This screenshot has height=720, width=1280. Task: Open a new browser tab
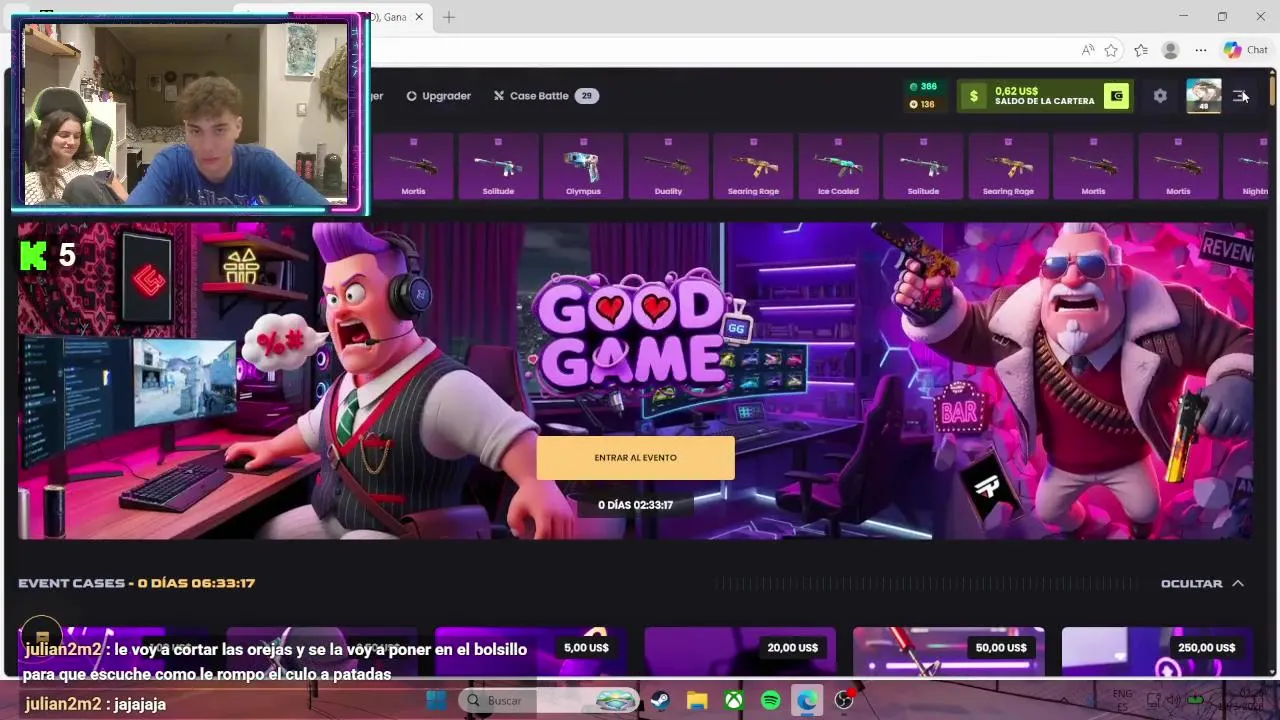[x=449, y=17]
